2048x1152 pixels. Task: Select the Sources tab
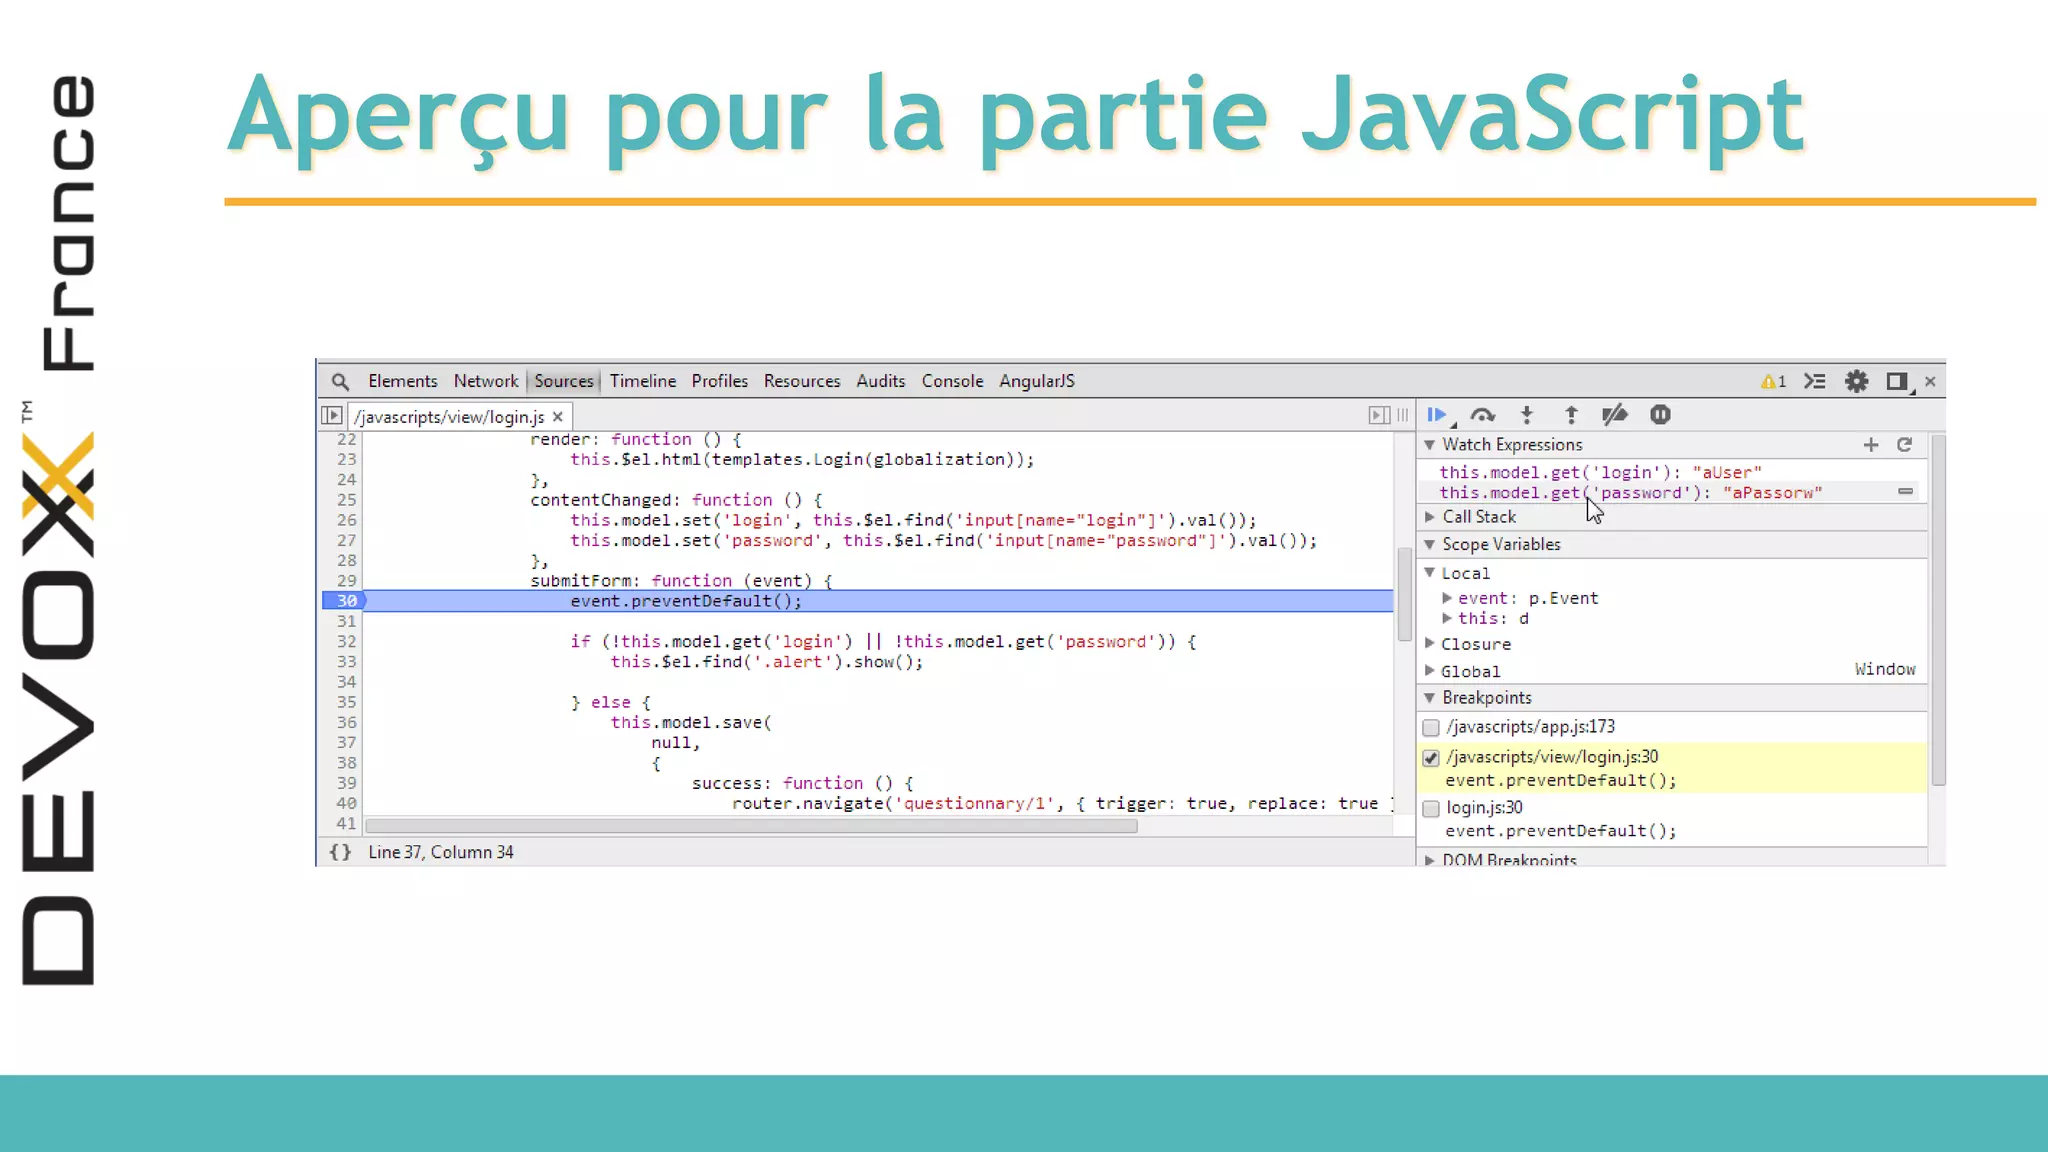point(563,381)
